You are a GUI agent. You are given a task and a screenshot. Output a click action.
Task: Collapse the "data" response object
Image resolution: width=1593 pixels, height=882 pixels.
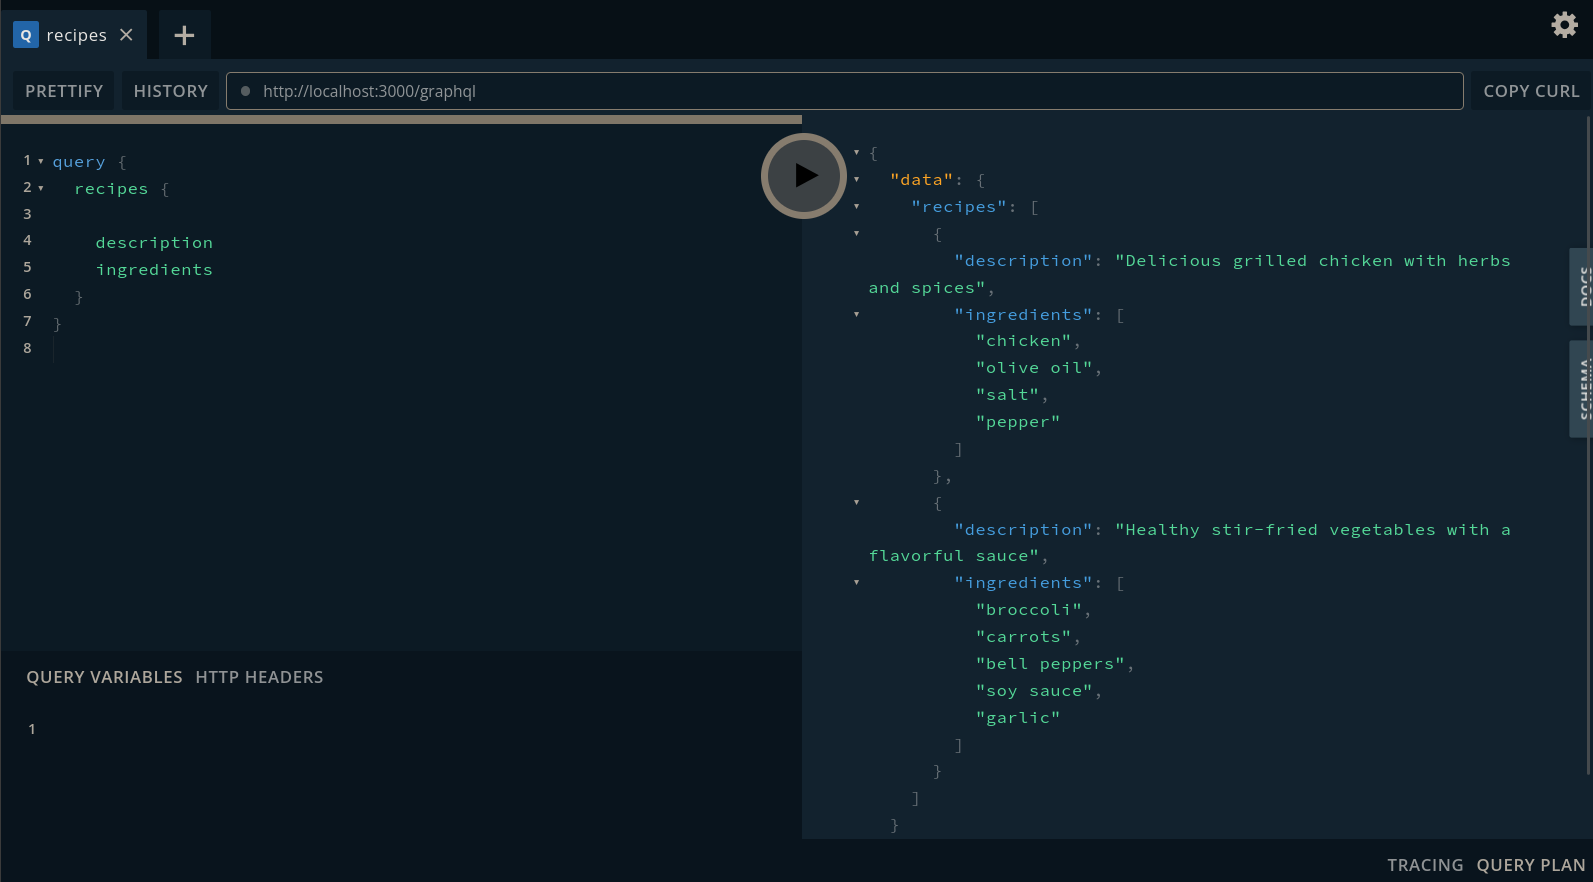857,180
